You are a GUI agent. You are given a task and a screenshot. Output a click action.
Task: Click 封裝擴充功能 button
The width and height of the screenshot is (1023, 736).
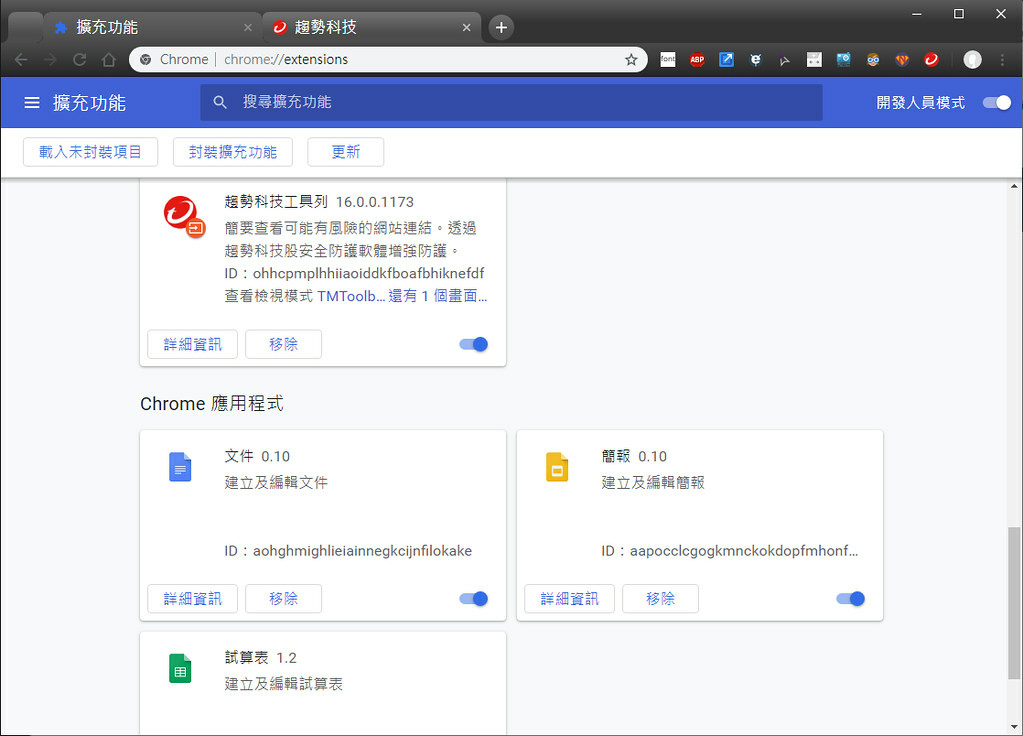[x=232, y=151]
